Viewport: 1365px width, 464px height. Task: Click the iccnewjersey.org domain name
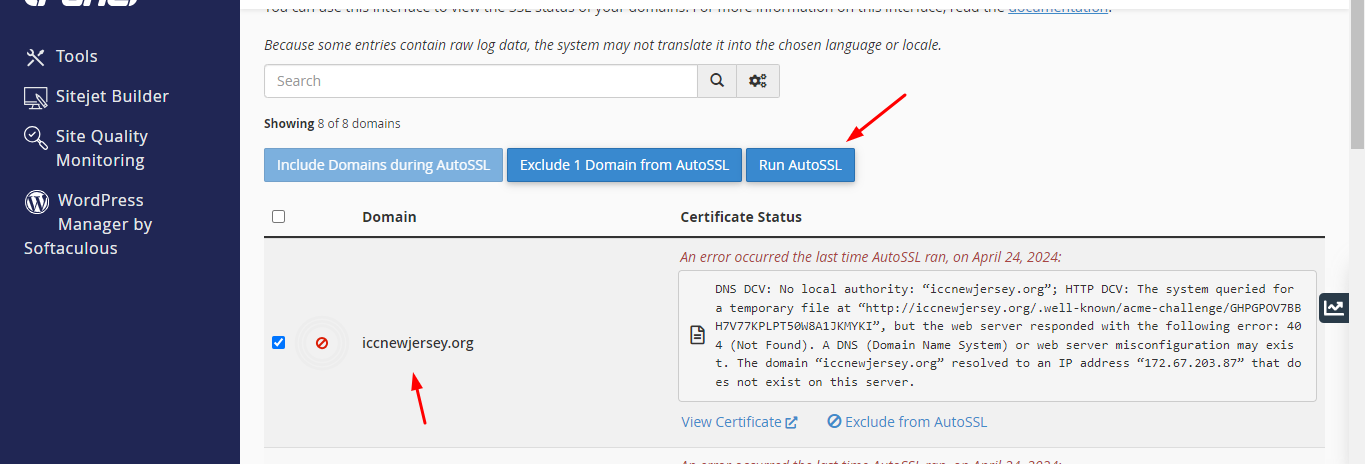[418, 342]
